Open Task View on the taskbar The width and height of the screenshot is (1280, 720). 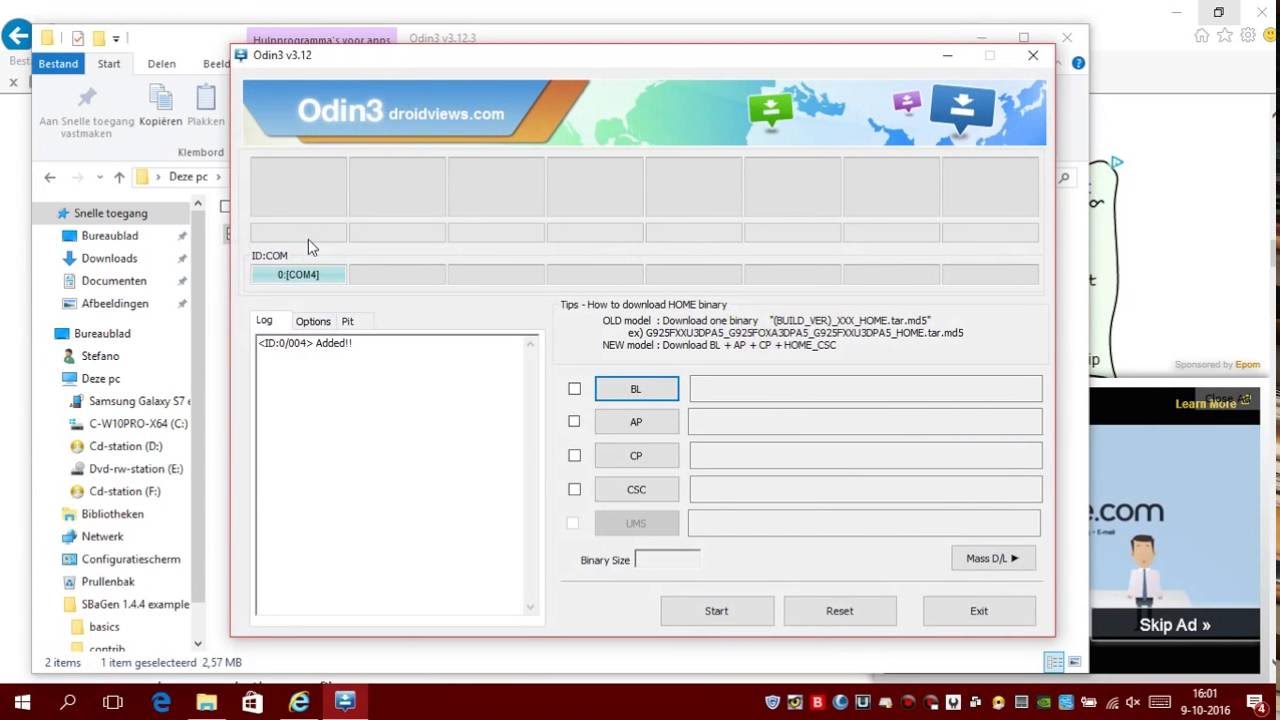[113, 702]
